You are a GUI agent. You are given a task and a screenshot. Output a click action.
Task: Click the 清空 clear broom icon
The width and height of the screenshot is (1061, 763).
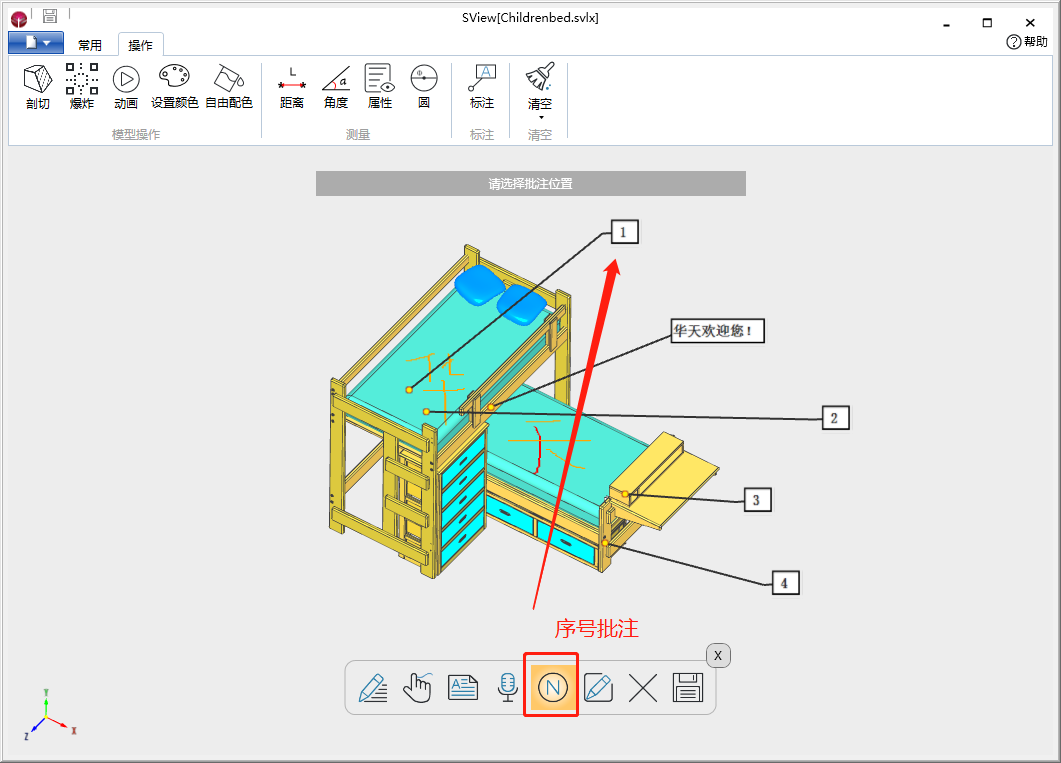(540, 77)
